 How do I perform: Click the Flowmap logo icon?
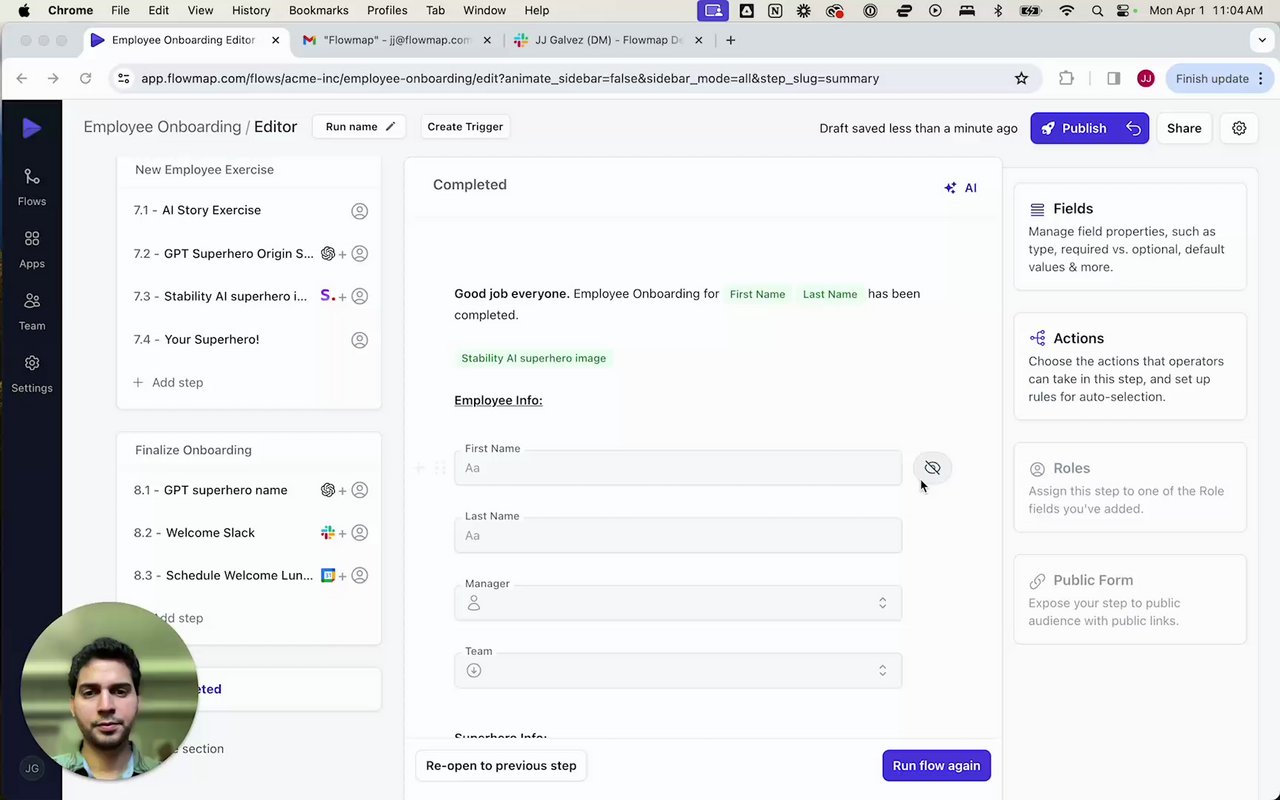(31, 128)
